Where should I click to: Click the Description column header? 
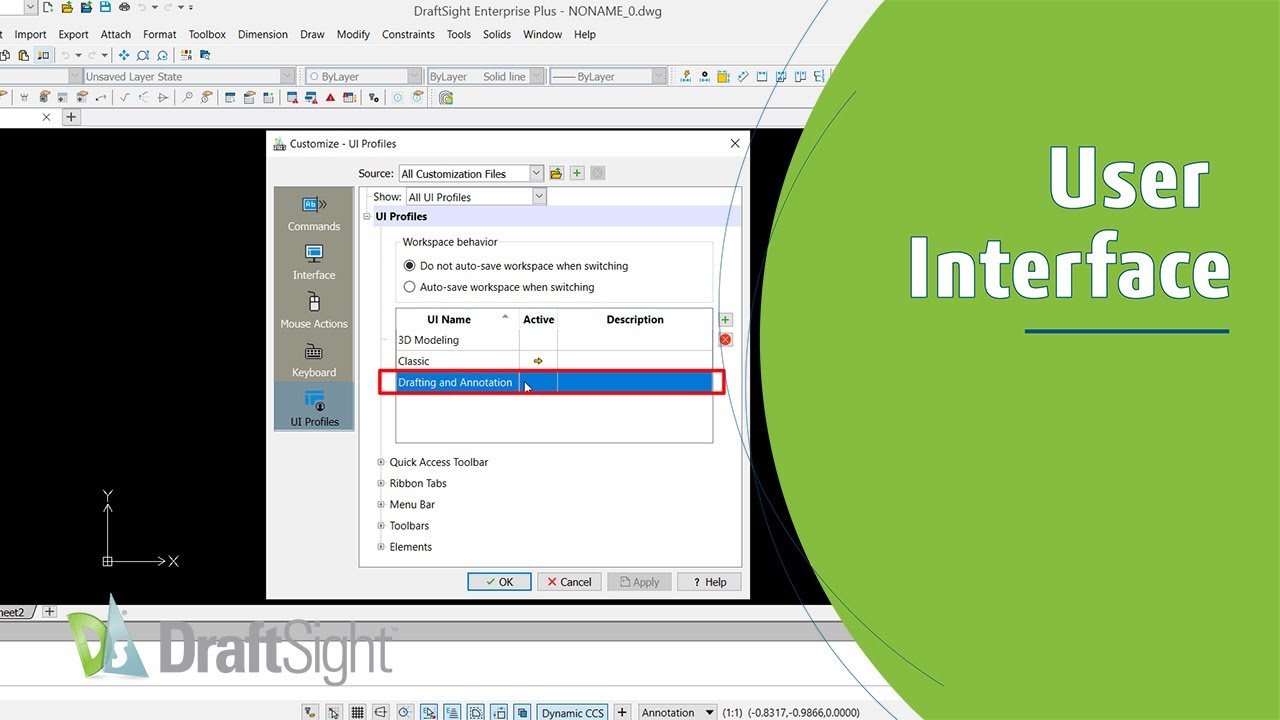[x=635, y=320]
